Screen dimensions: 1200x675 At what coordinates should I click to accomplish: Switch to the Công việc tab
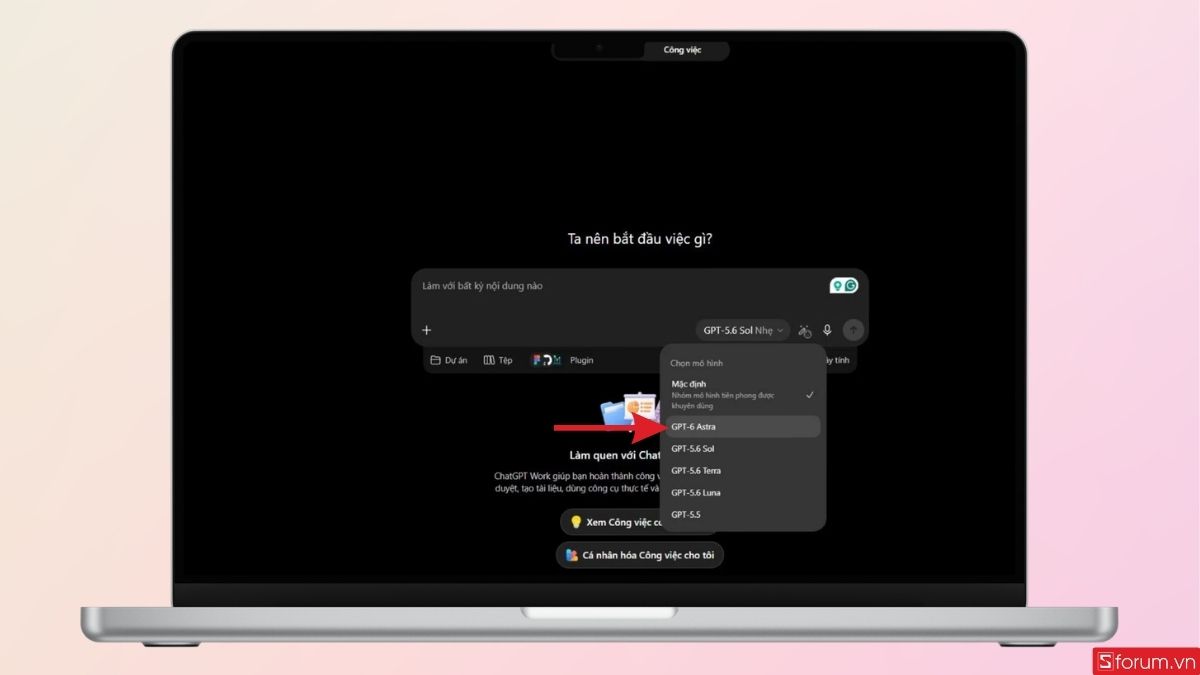tap(682, 50)
